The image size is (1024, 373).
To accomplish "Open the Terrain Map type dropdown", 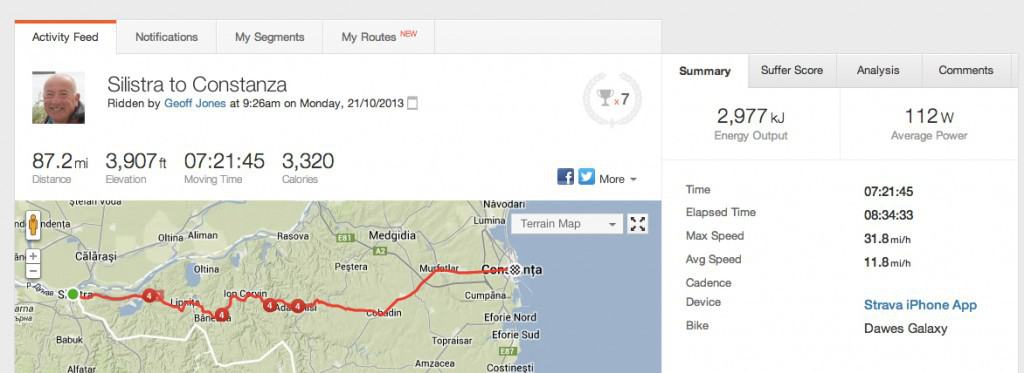I will click(x=567, y=224).
